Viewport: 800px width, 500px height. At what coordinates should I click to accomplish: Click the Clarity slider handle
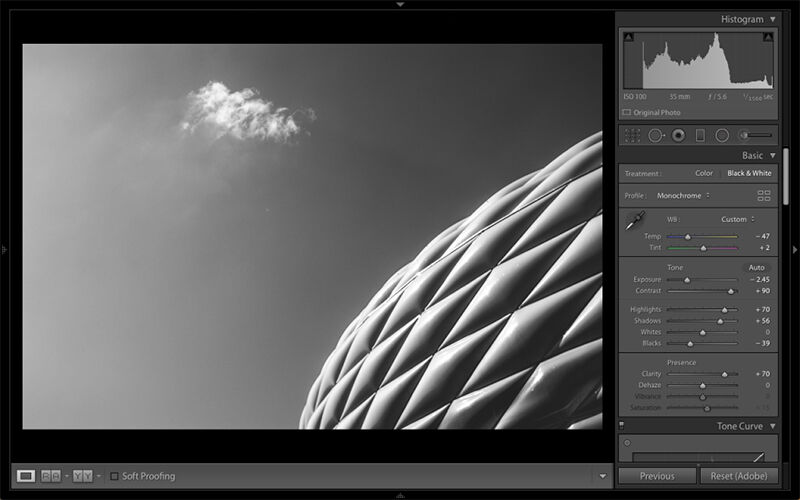click(x=724, y=374)
